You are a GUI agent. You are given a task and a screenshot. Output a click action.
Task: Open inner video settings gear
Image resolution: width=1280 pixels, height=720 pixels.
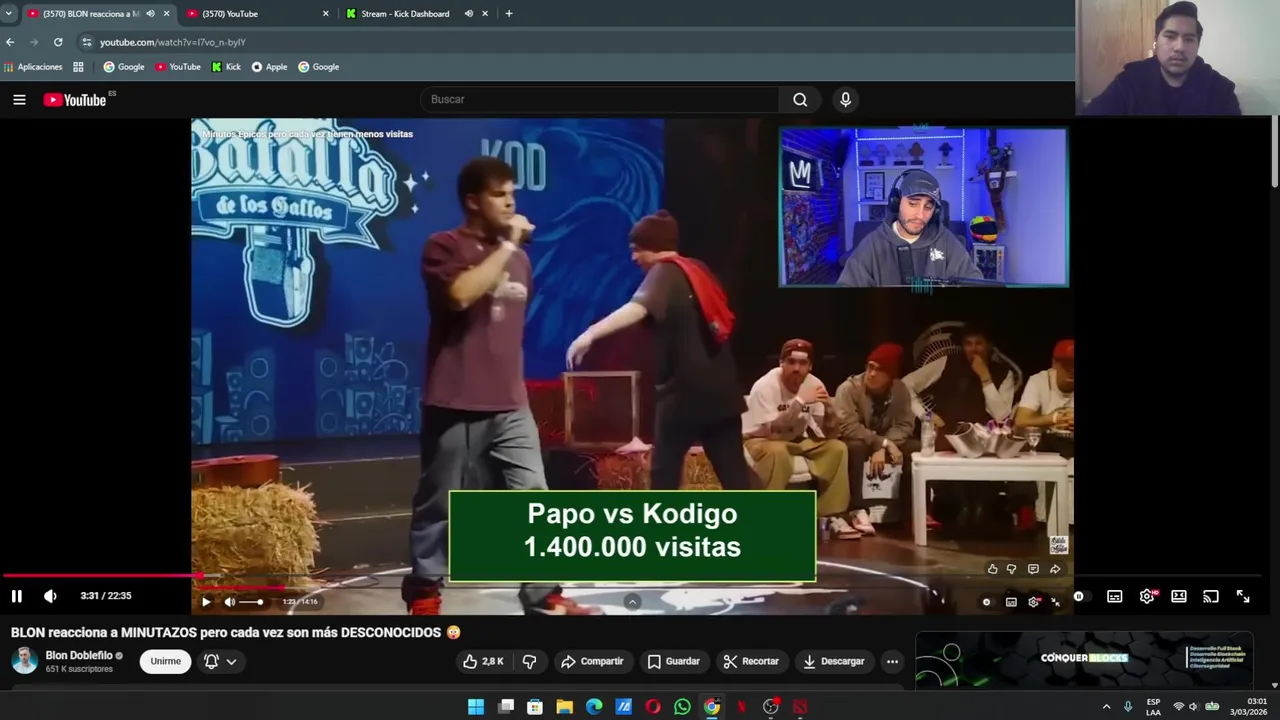(1034, 602)
